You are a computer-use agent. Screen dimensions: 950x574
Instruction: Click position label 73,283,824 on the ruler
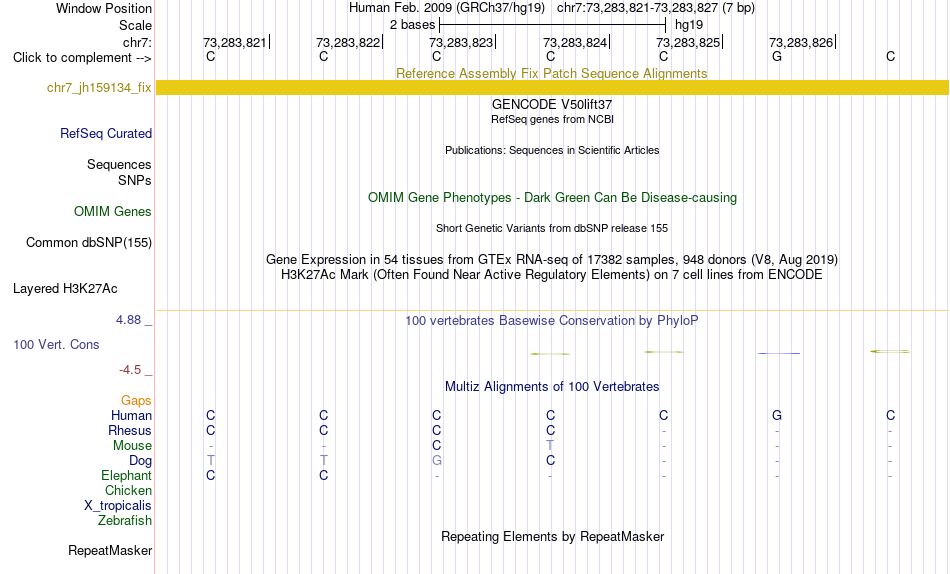[575, 42]
